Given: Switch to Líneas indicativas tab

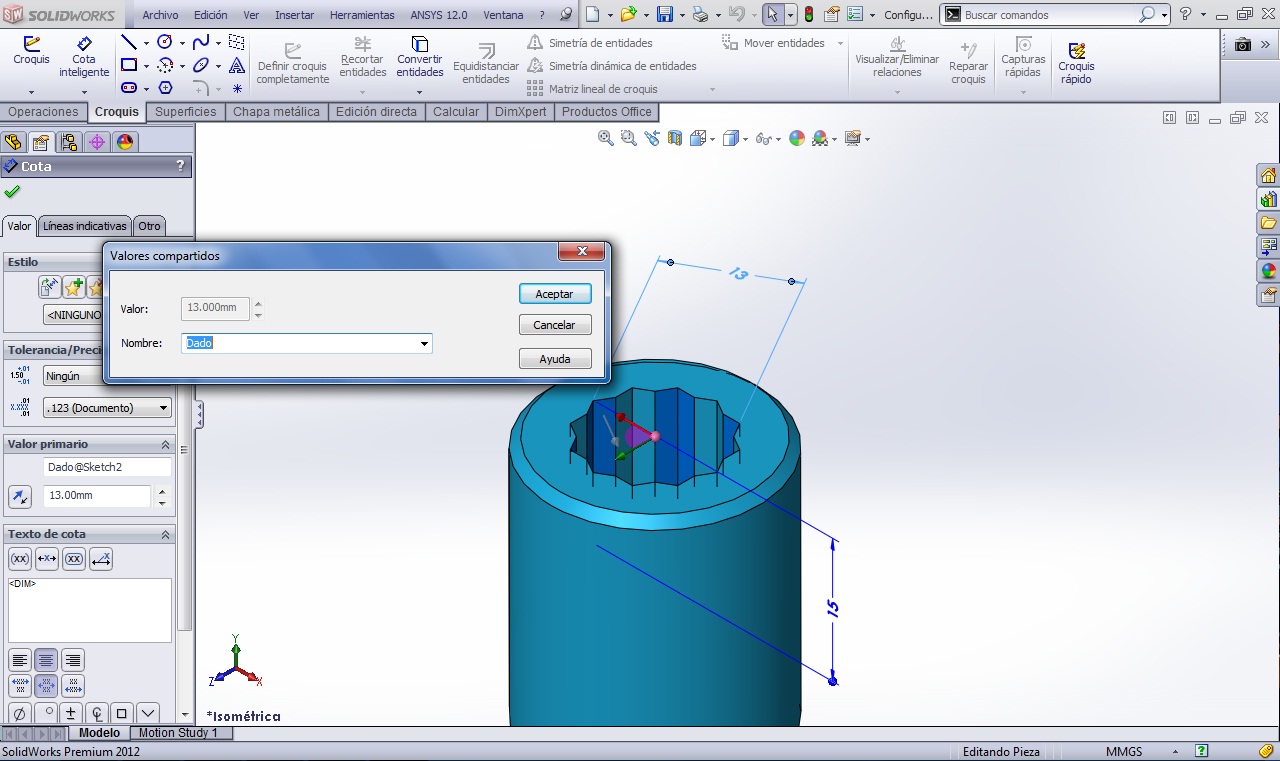Looking at the screenshot, I should coord(85,226).
